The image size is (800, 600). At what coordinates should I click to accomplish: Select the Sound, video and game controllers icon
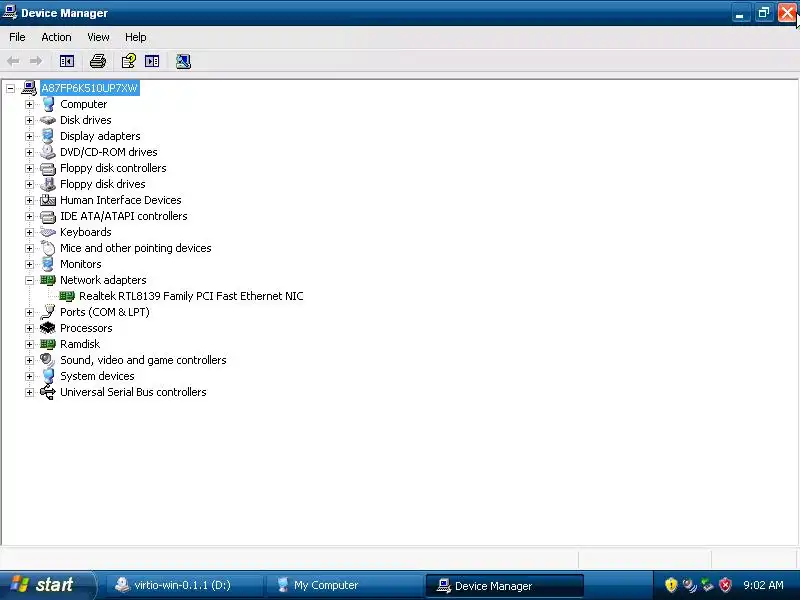coord(48,360)
